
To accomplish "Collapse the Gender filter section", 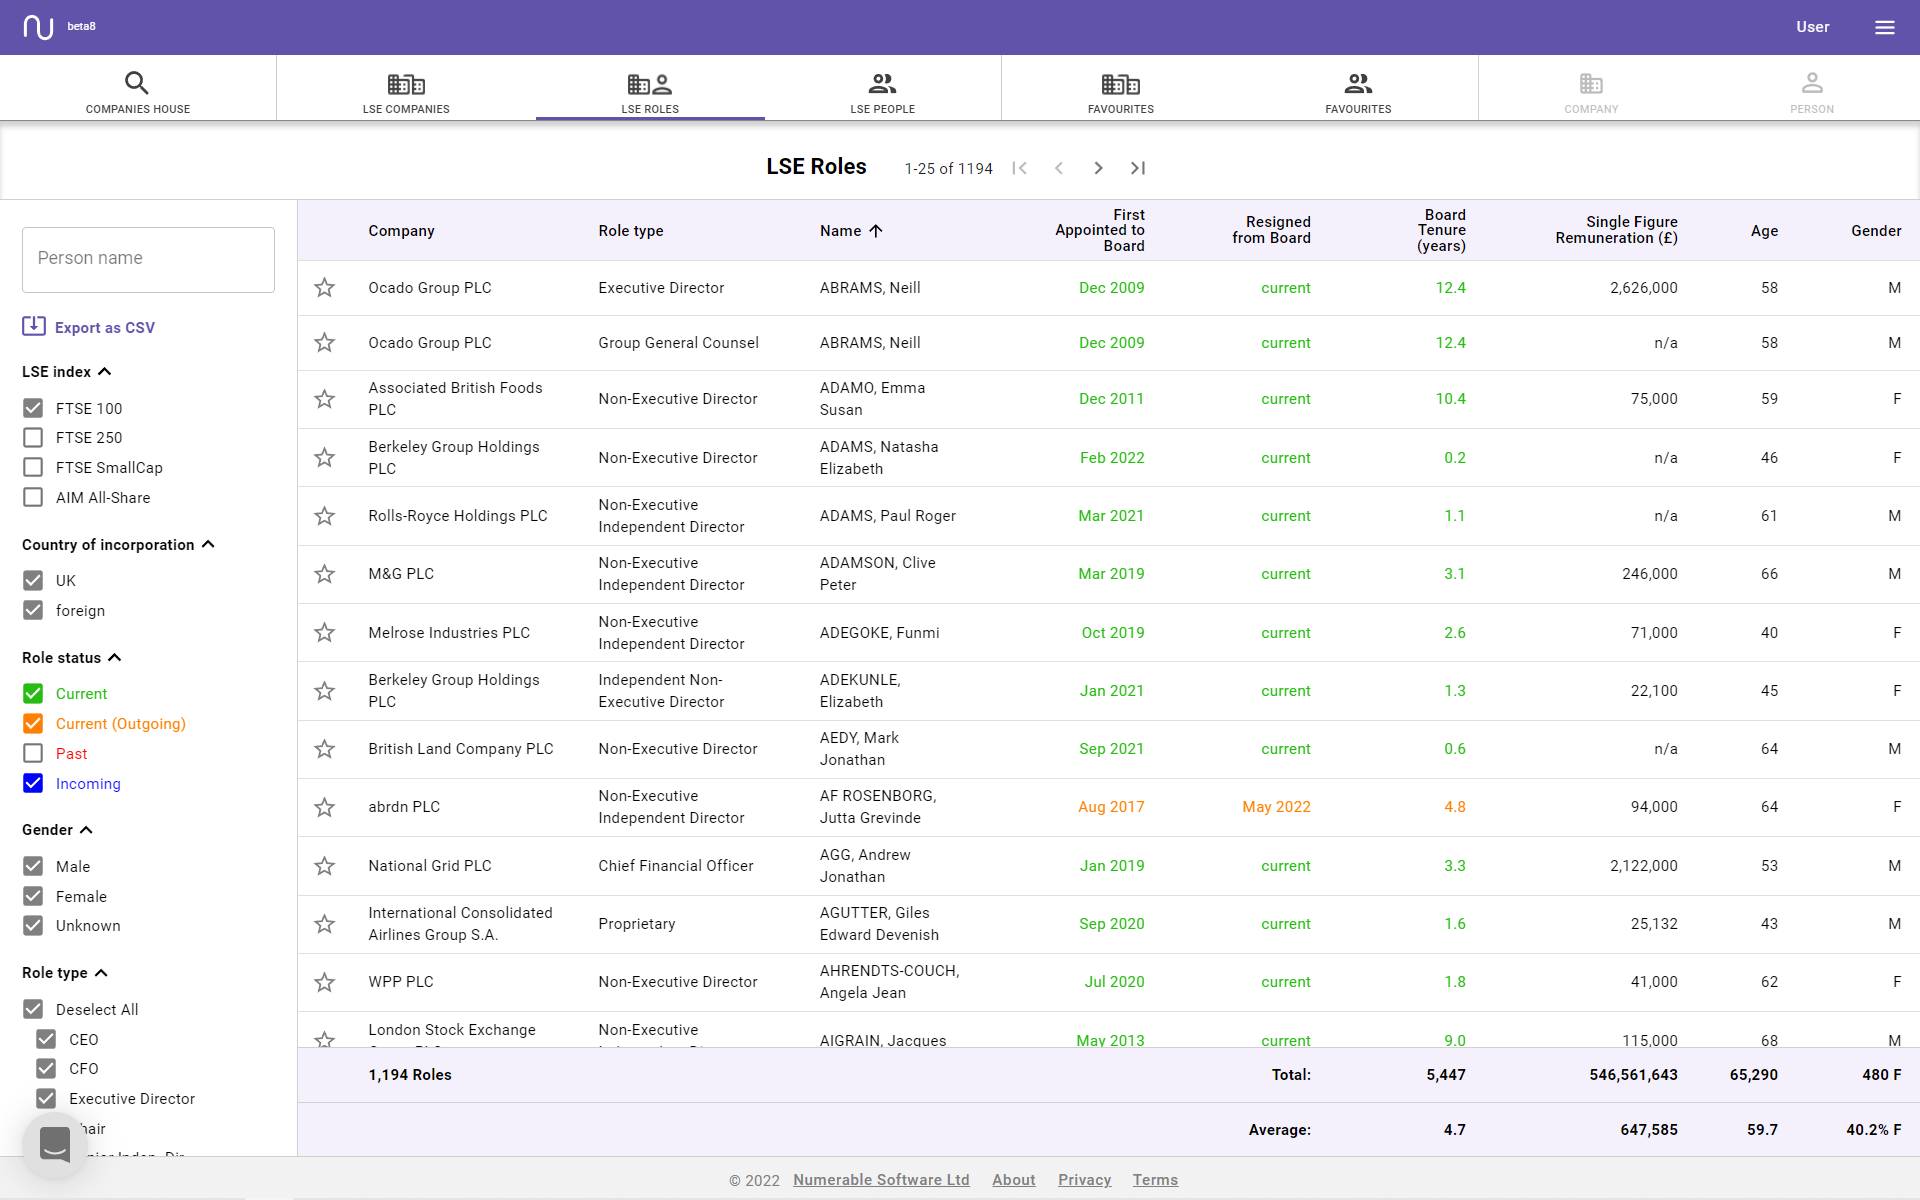I will [86, 830].
